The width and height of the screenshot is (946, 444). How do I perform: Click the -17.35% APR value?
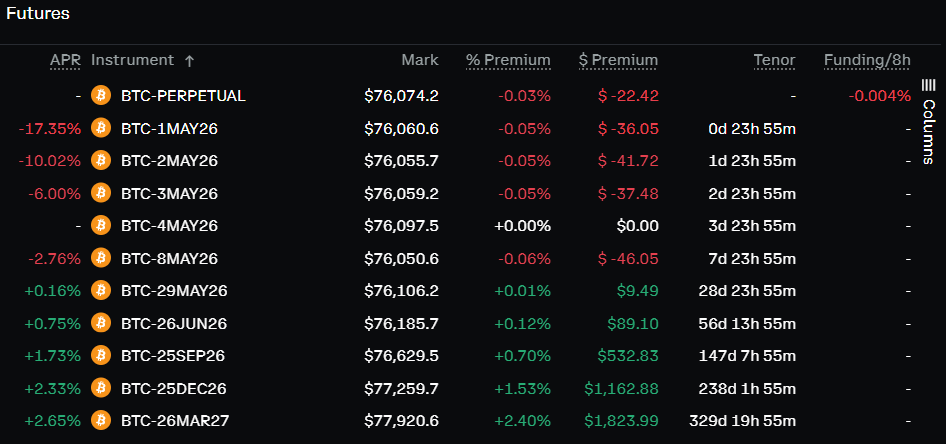coord(49,128)
